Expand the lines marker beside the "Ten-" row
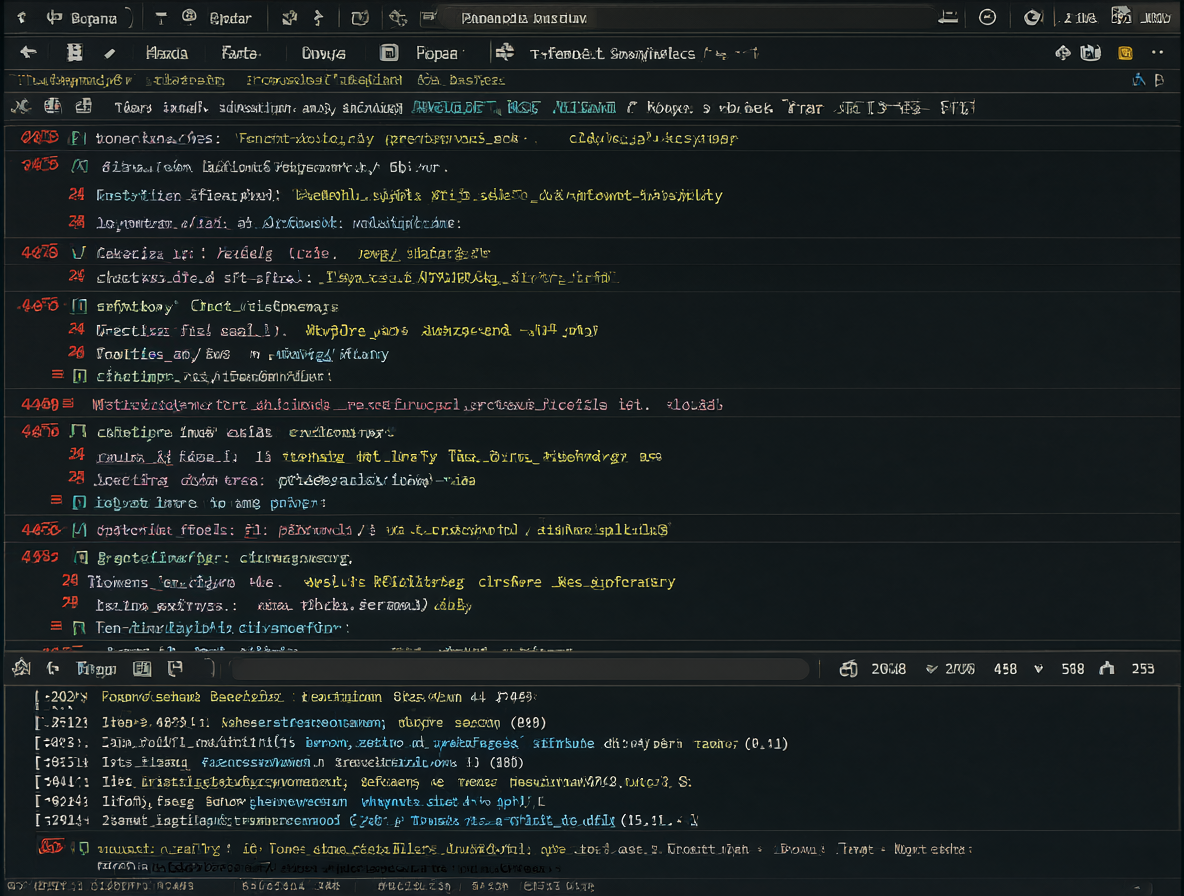Image resolution: width=1184 pixels, height=896 pixels. coord(56,626)
